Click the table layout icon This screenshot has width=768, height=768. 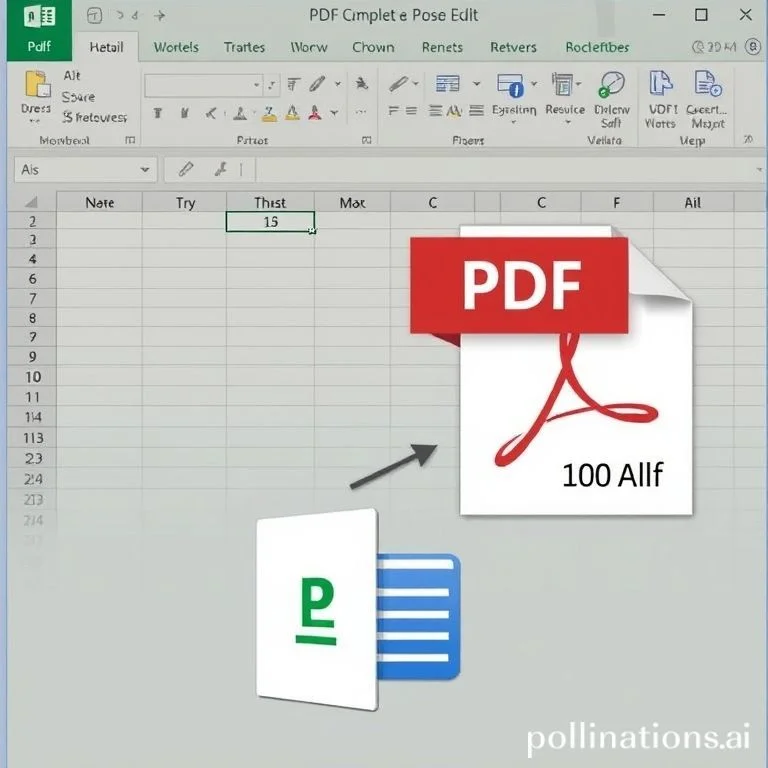tap(447, 84)
